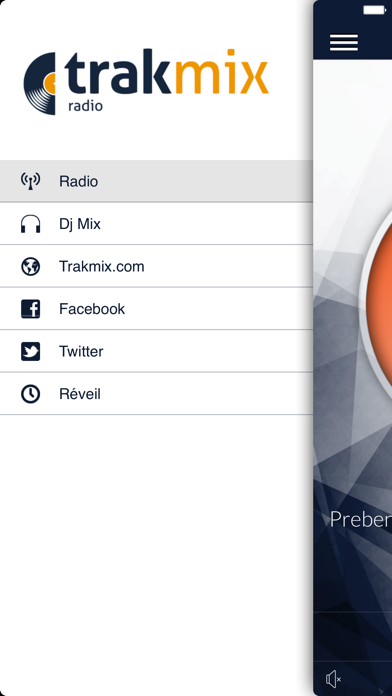Click the Preben track title text
The width and height of the screenshot is (392, 696).
[x=360, y=519]
